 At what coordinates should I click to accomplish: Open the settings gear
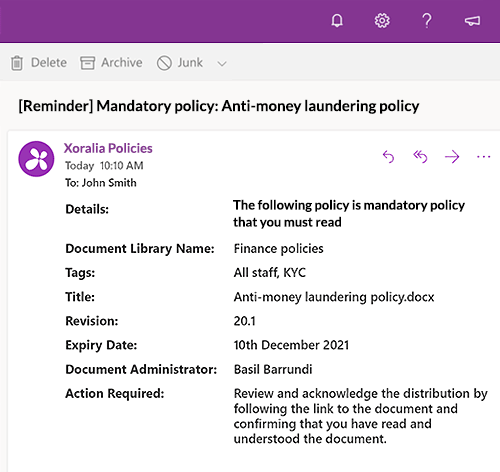[382, 21]
